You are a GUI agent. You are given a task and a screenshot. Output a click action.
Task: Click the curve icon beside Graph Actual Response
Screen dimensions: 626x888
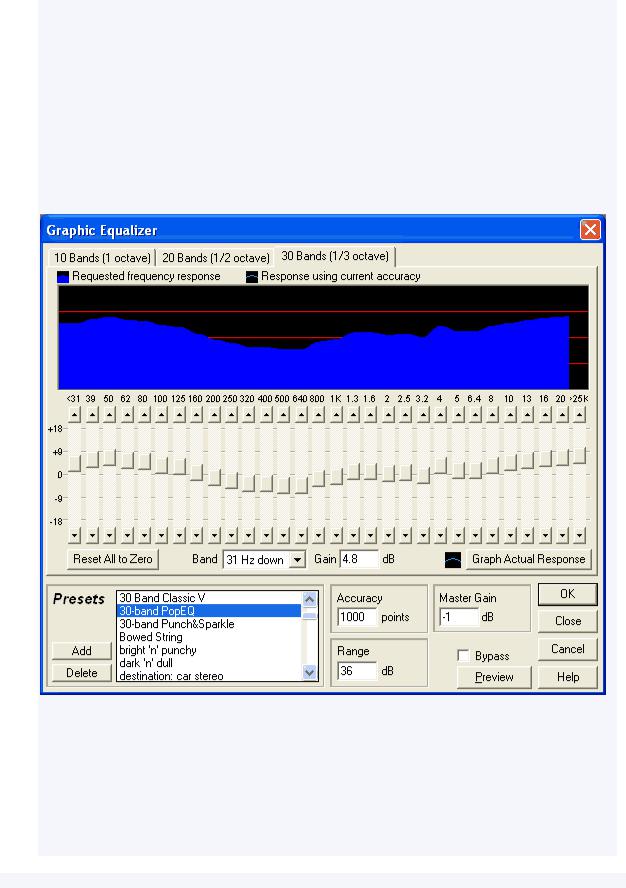453,560
